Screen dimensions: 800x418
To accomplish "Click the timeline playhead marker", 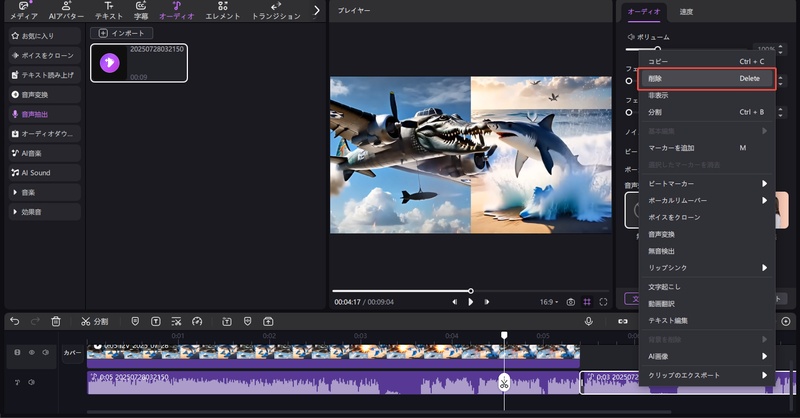I will 504,335.
